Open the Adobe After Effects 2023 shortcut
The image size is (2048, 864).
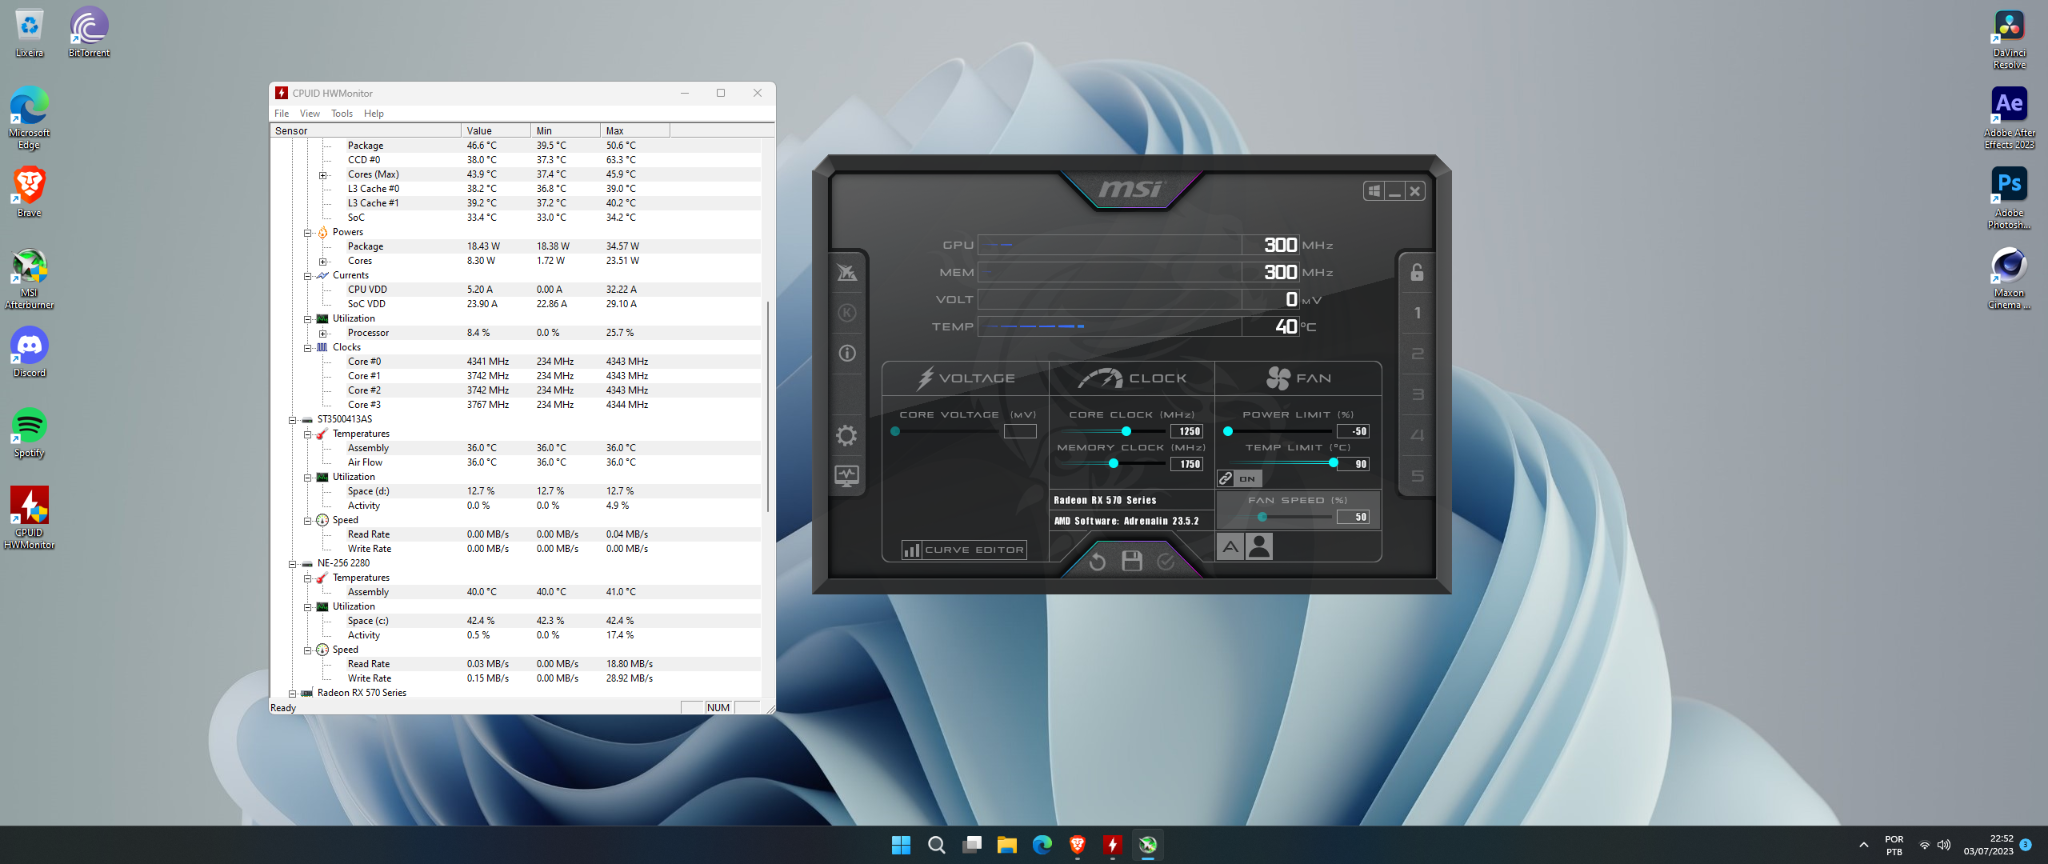(2009, 118)
